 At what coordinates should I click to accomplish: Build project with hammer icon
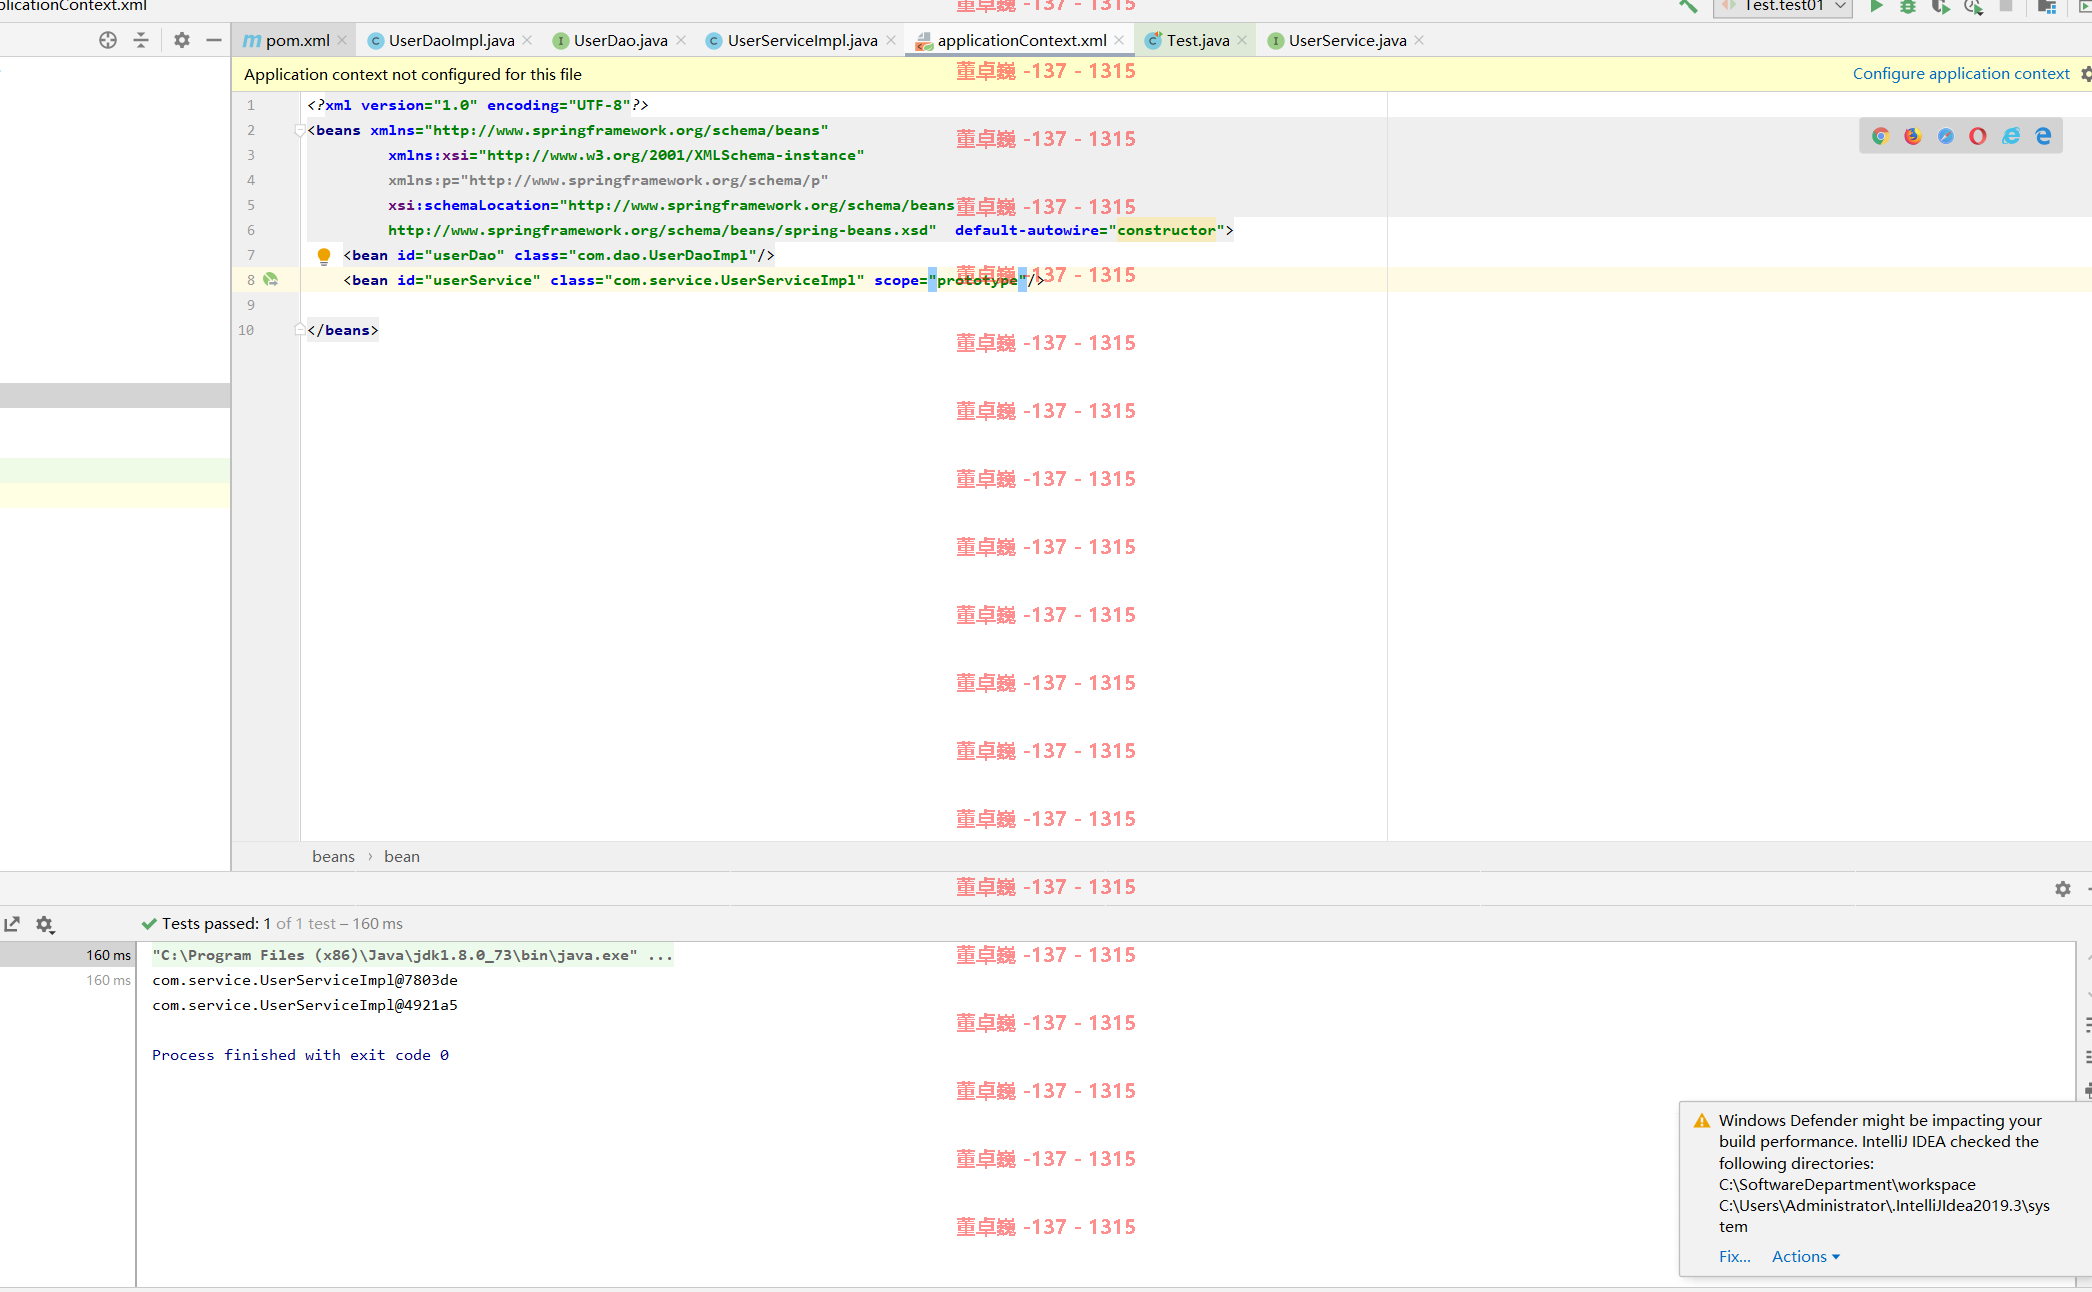tap(1688, 6)
